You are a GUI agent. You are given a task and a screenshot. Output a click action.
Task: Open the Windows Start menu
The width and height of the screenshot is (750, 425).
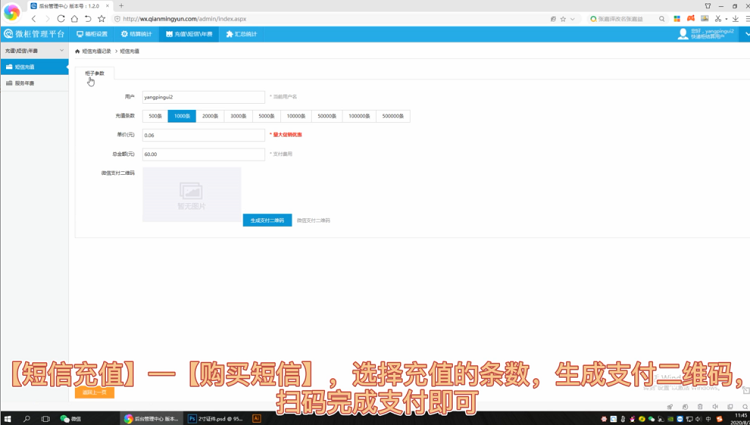[8, 419]
